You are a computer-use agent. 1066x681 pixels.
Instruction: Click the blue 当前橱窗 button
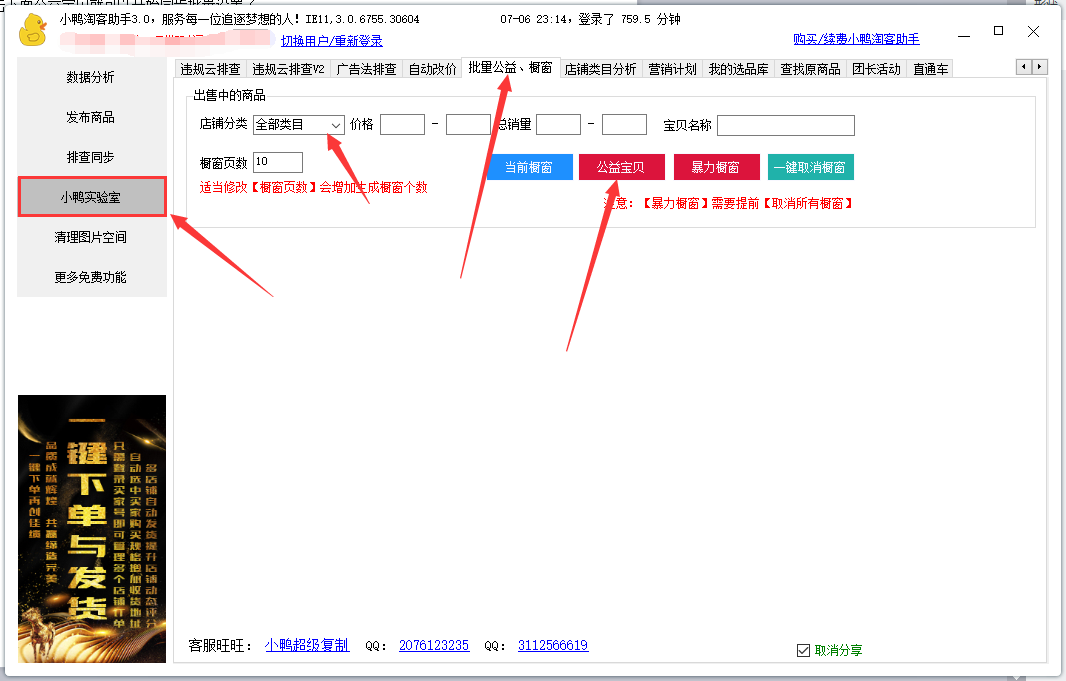[529, 167]
